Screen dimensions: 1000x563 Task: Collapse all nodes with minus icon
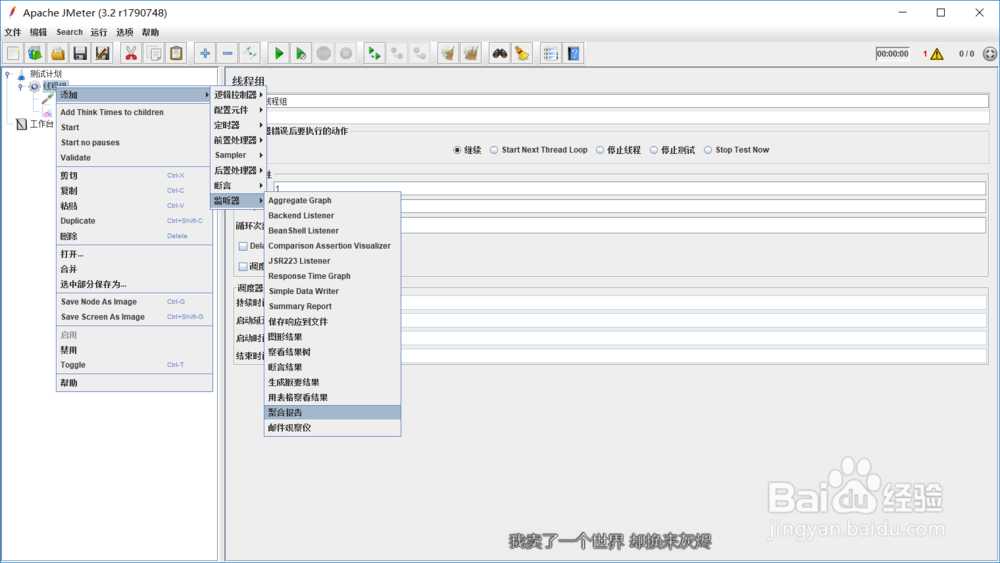tap(227, 54)
